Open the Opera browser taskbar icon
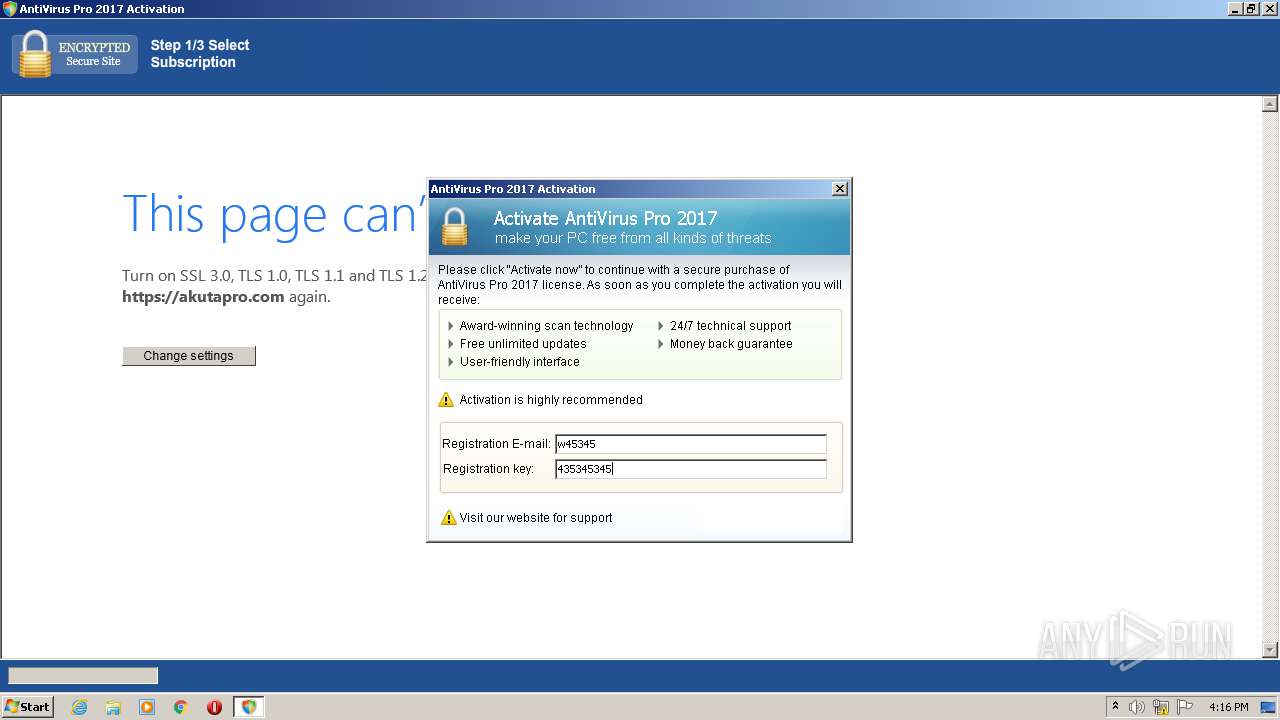 tap(214, 707)
